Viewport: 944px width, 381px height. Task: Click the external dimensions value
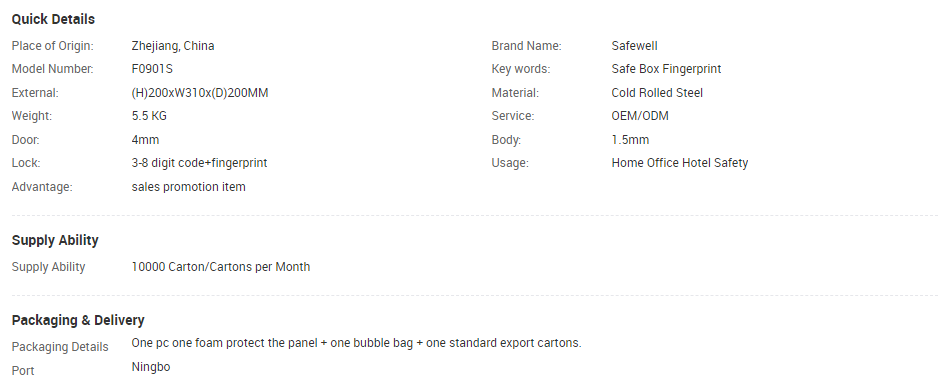[200, 93]
